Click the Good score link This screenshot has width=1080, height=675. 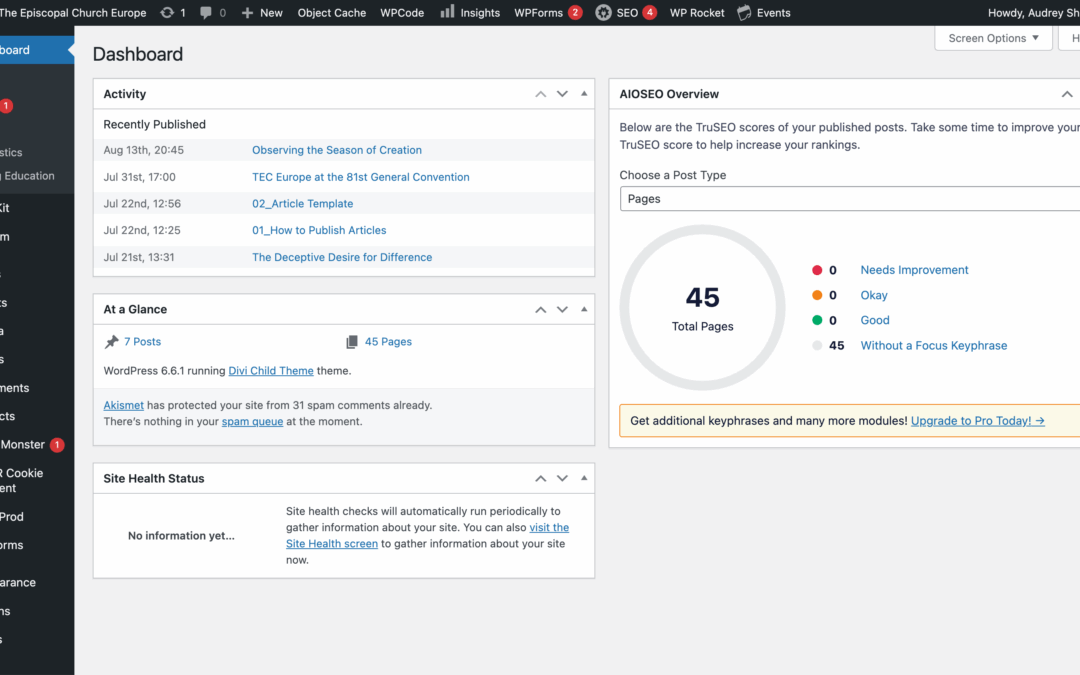(875, 320)
